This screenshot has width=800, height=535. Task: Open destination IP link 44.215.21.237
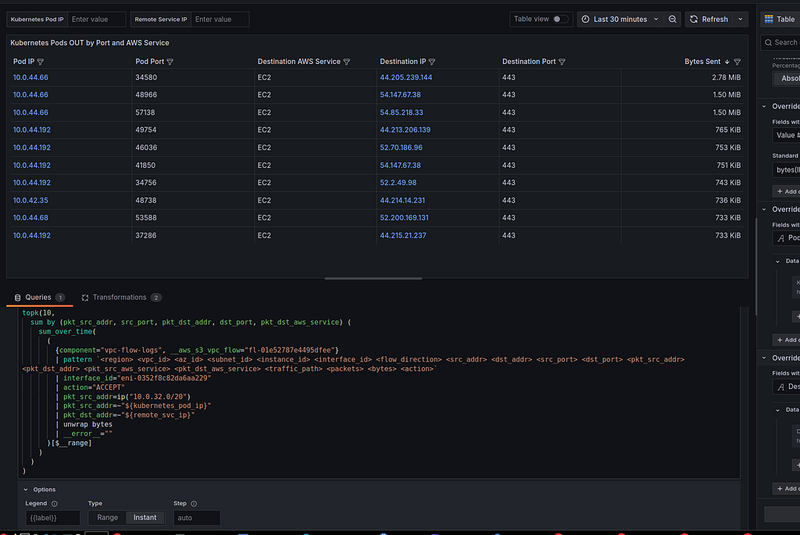[403, 236]
